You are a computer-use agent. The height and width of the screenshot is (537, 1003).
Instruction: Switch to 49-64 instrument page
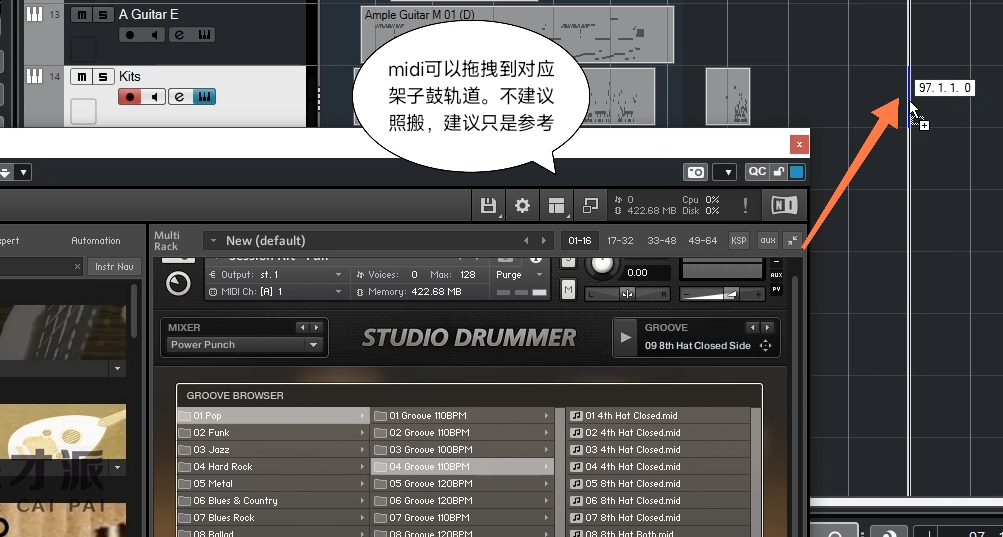[702, 241]
